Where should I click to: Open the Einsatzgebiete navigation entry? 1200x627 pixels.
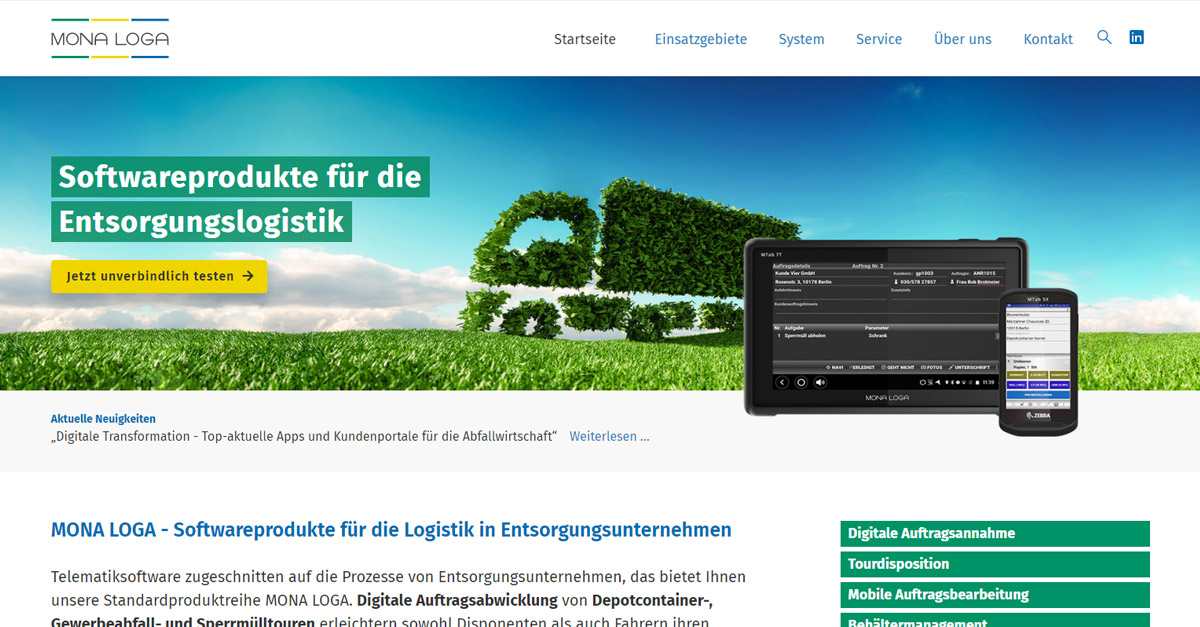pos(701,39)
